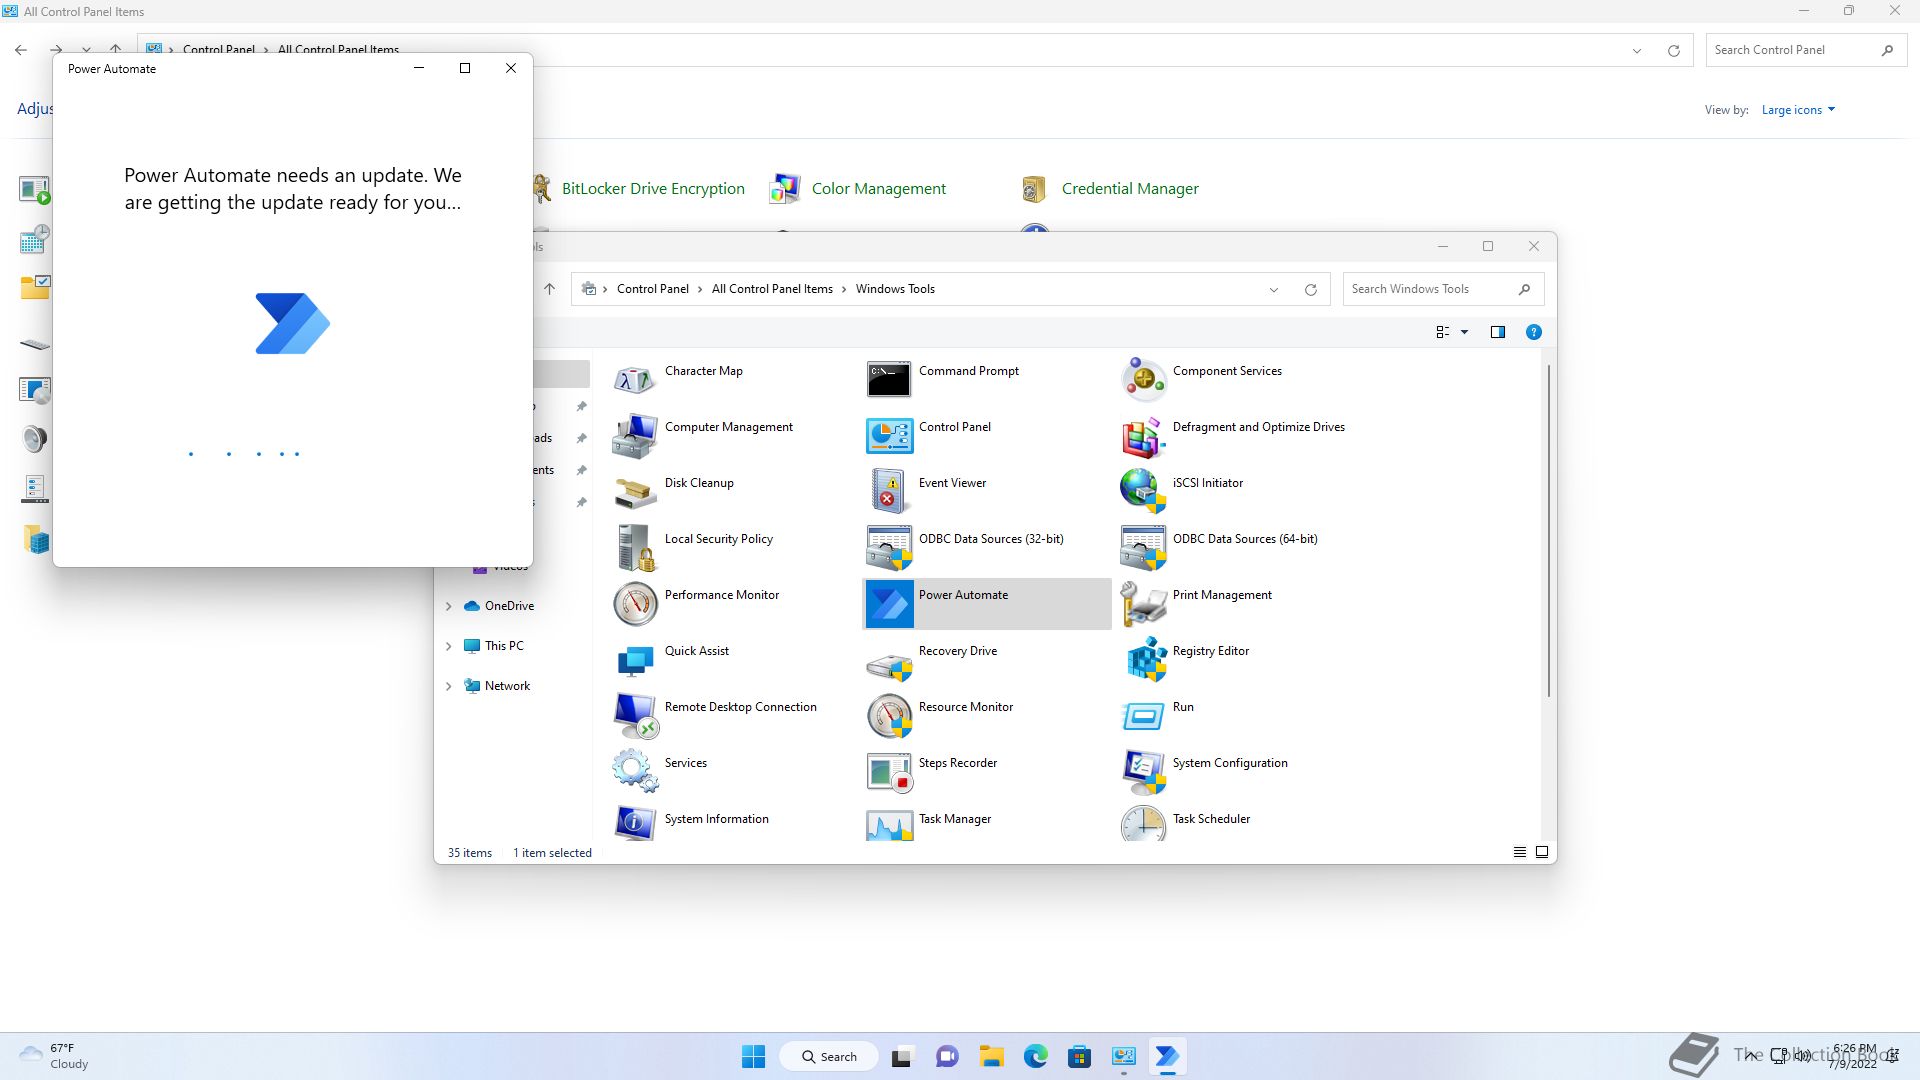Screen dimensions: 1920x1080
Task: Expand This PC in navigation pane
Action: tap(448, 646)
